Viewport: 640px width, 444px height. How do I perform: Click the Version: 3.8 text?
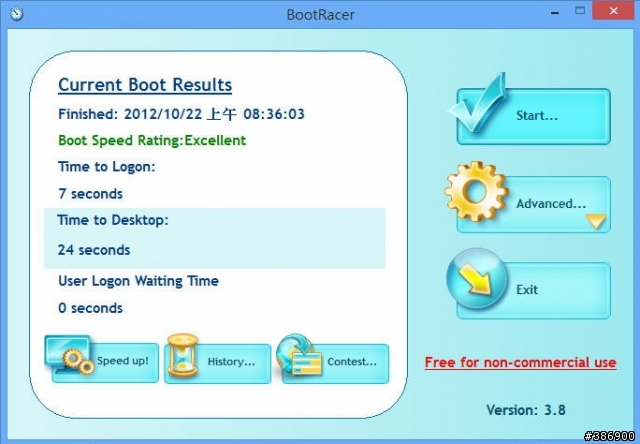[526, 410]
